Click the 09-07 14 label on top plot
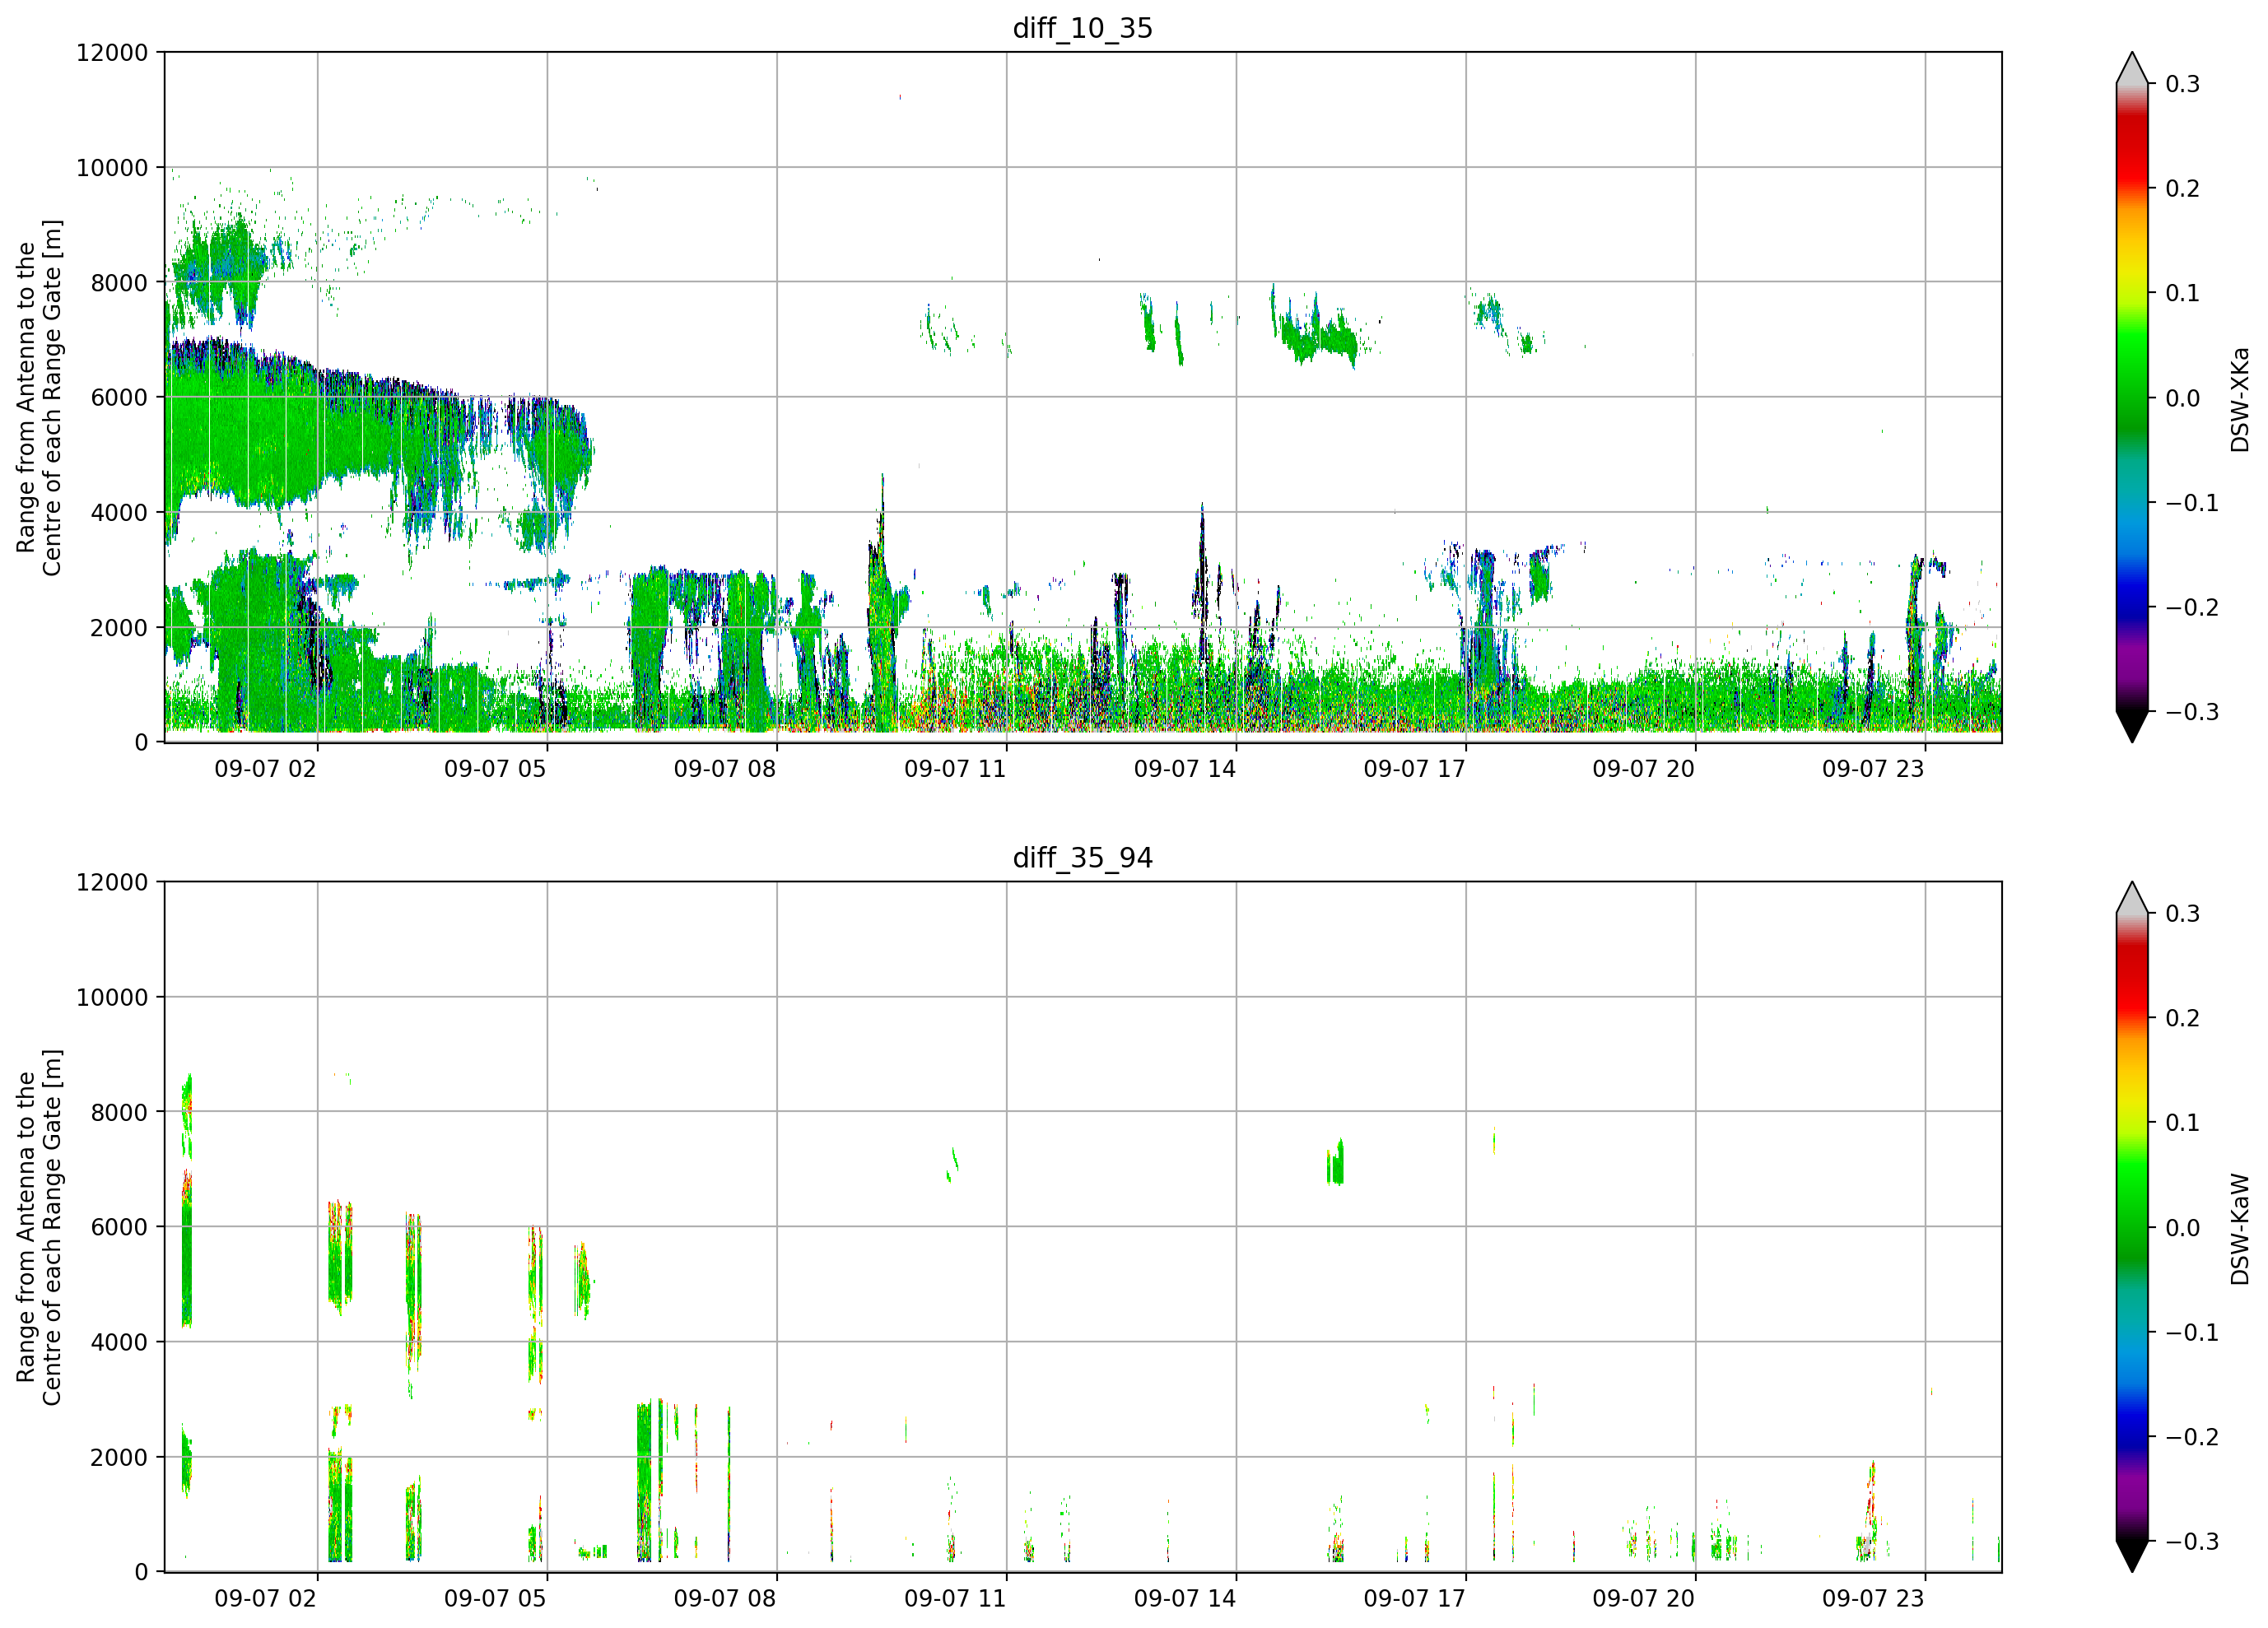This screenshot has width=2268, height=1628. [1185, 769]
